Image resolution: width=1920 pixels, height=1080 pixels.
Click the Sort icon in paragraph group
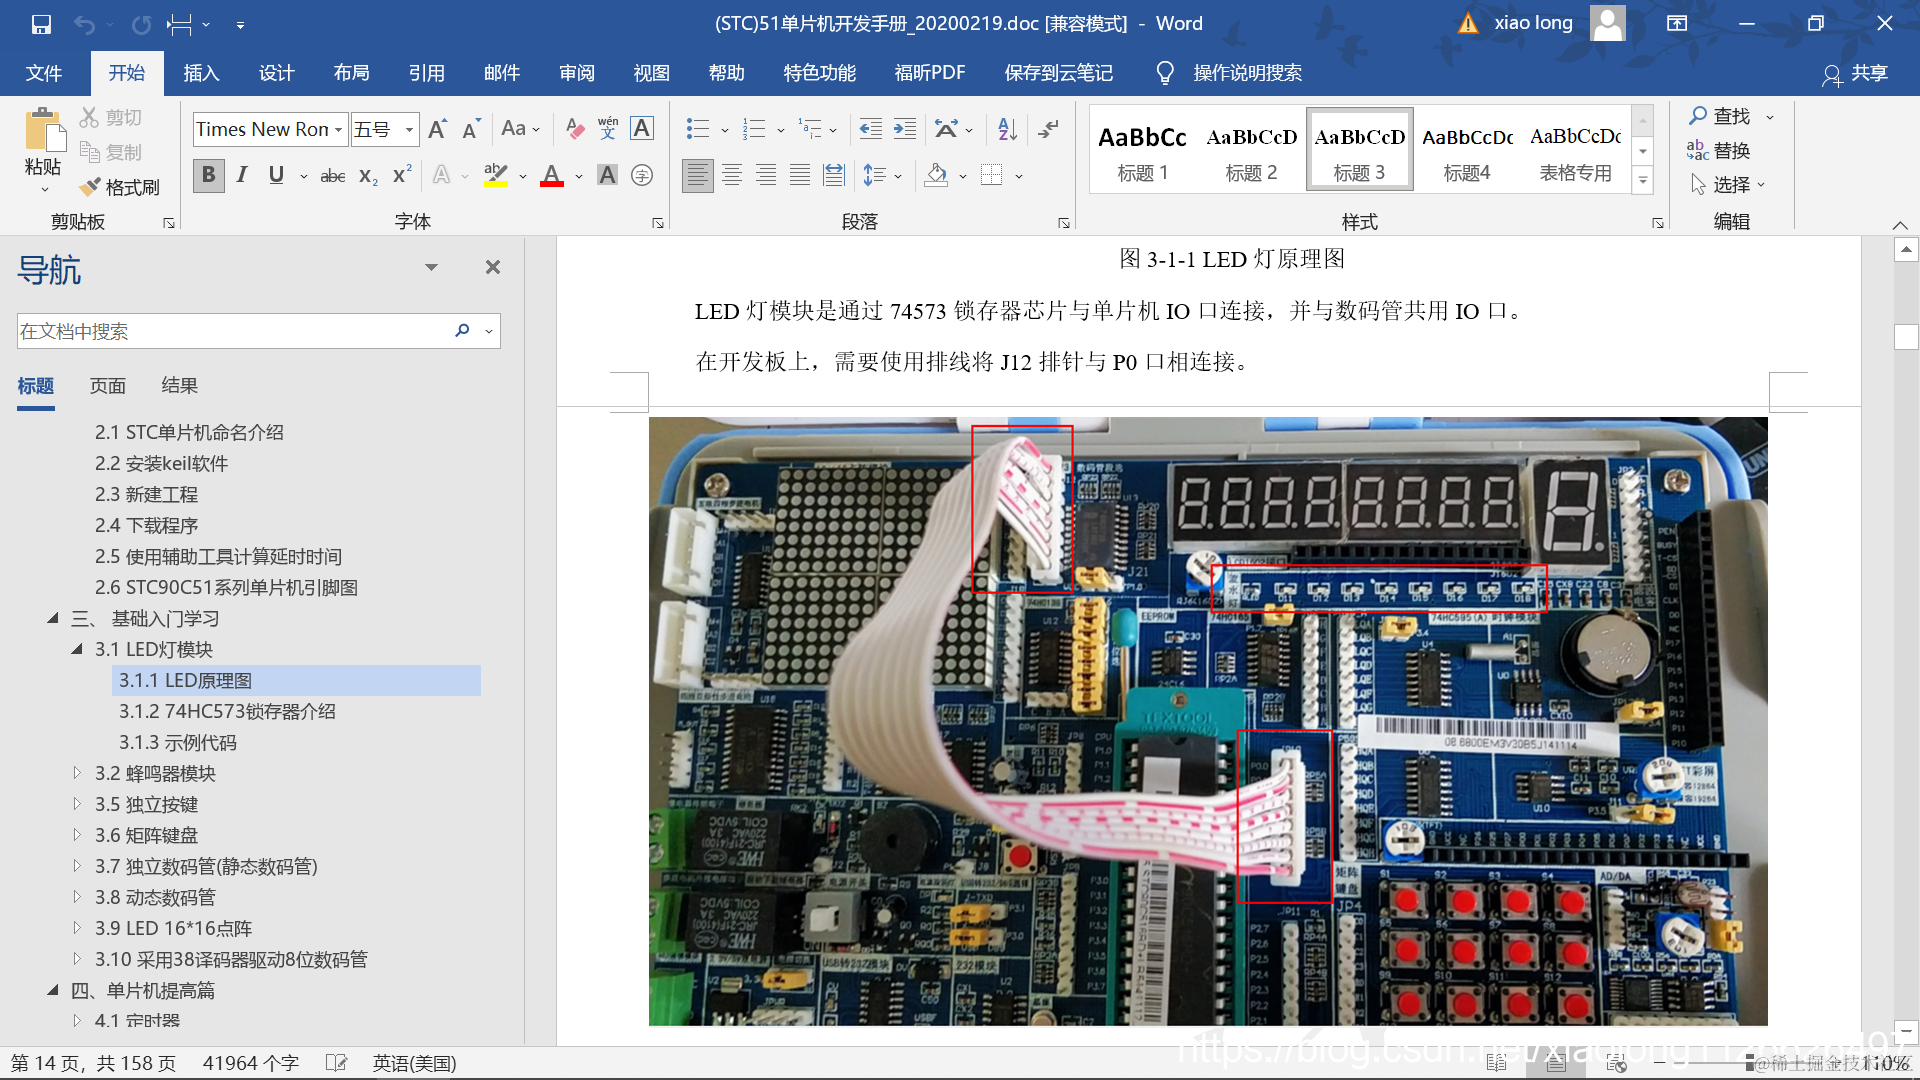(x=1007, y=129)
